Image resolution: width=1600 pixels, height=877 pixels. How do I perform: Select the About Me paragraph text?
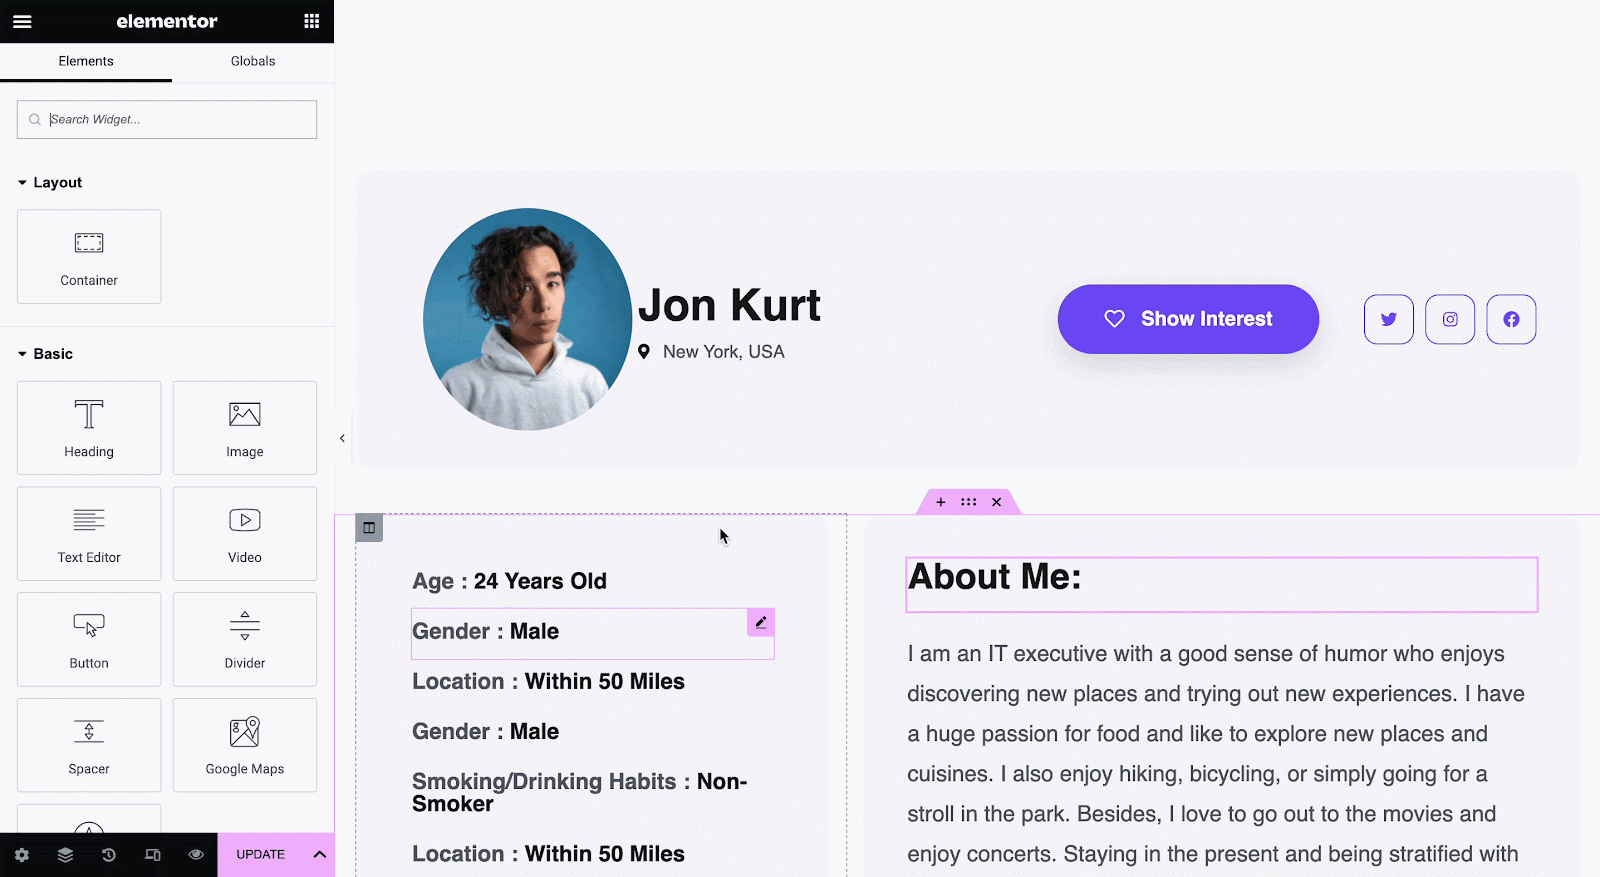[1217, 754]
